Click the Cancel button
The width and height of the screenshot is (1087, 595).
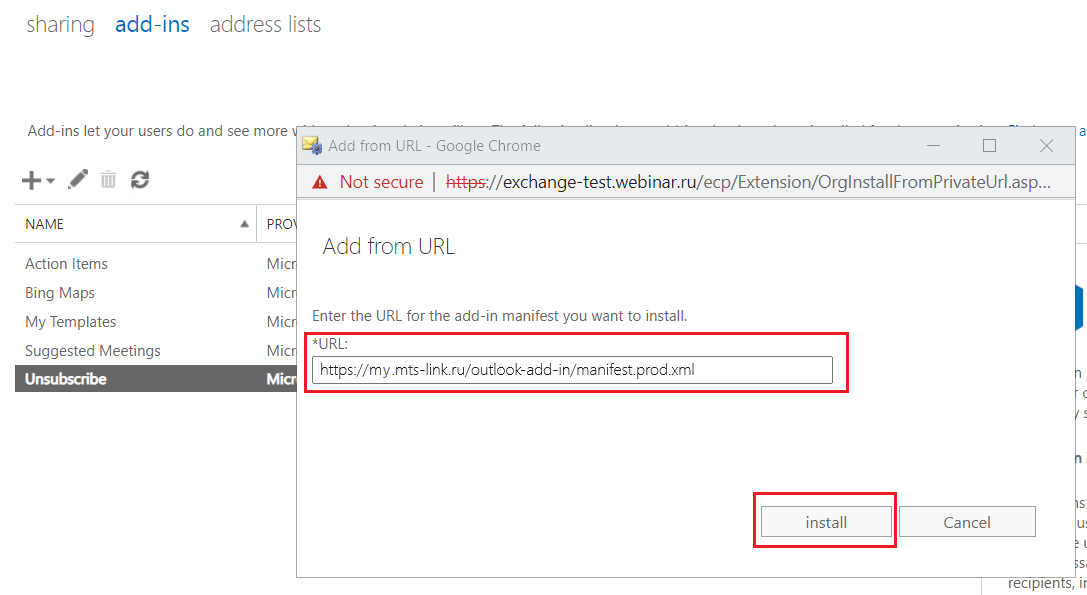(967, 521)
